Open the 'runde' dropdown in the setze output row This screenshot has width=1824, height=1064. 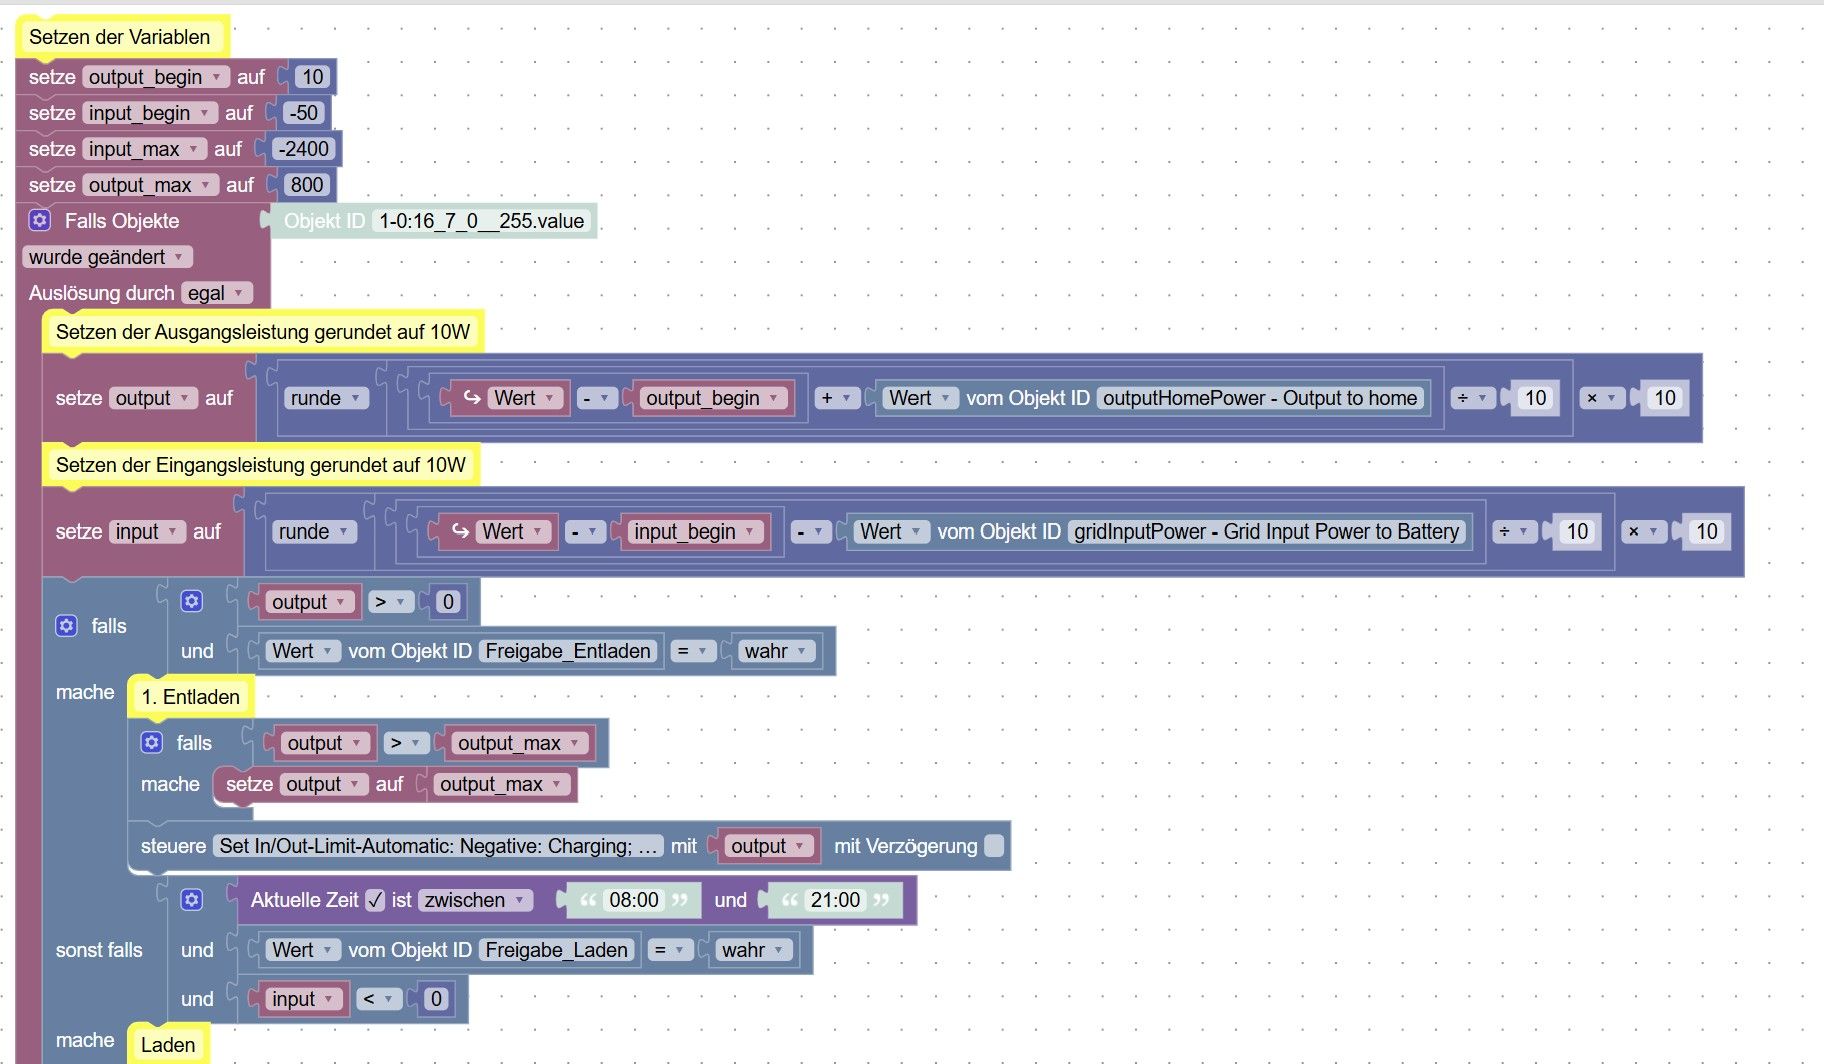tap(326, 398)
